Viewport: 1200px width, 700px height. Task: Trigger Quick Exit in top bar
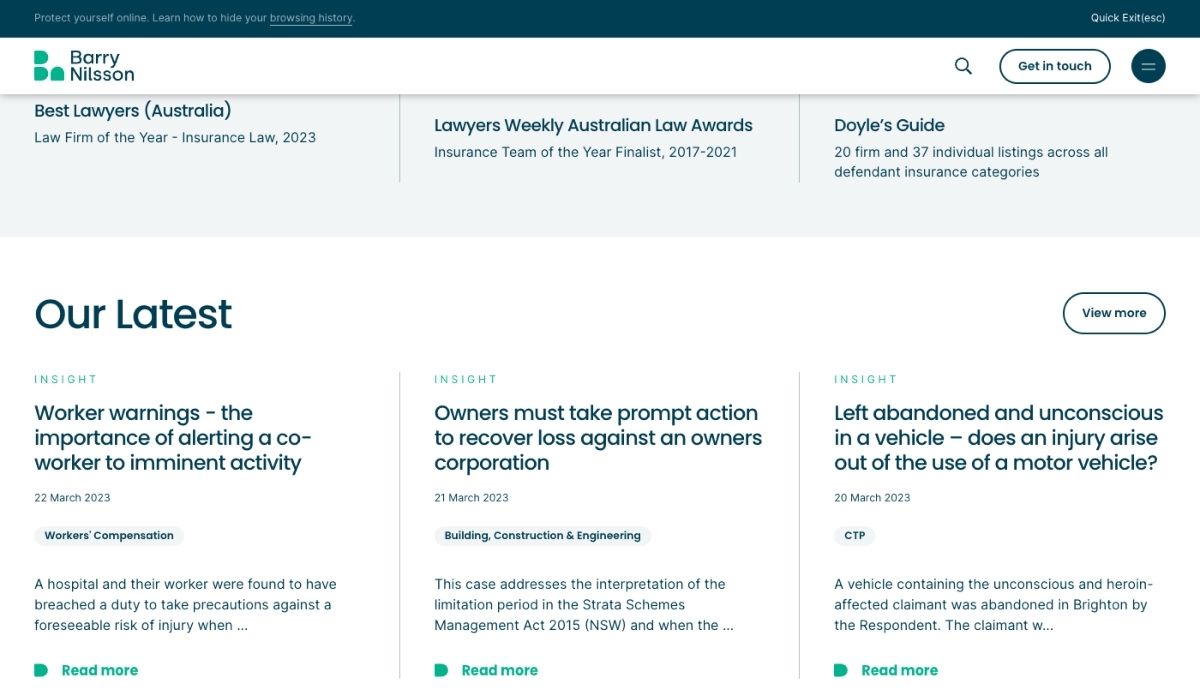click(x=1127, y=18)
